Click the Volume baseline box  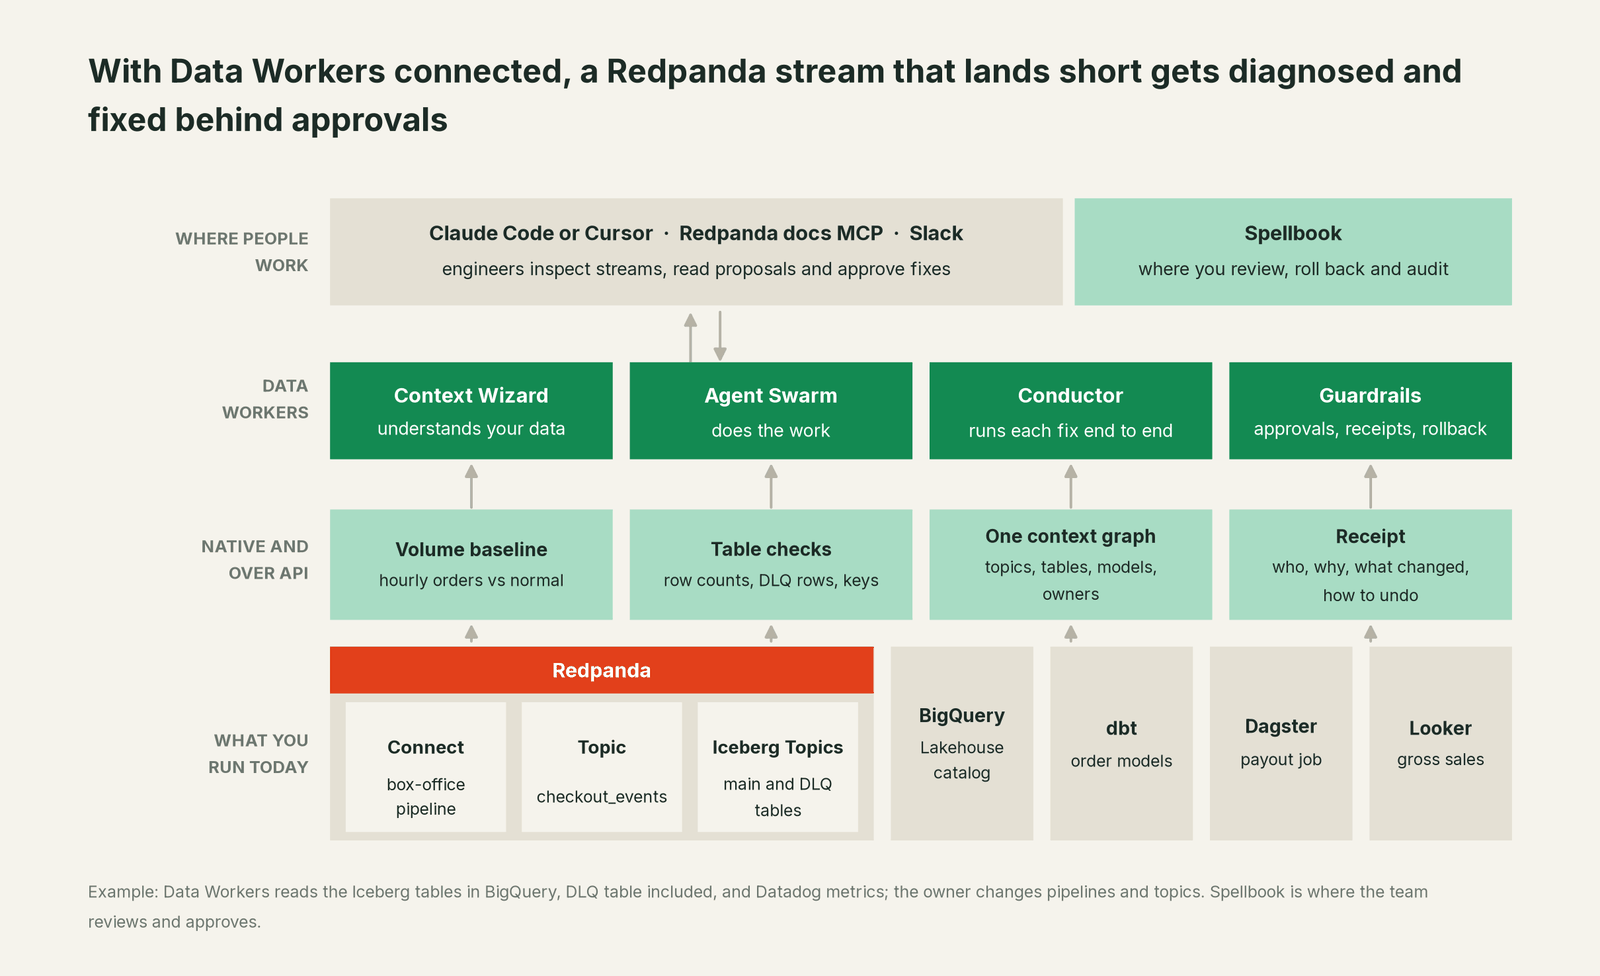tap(471, 564)
